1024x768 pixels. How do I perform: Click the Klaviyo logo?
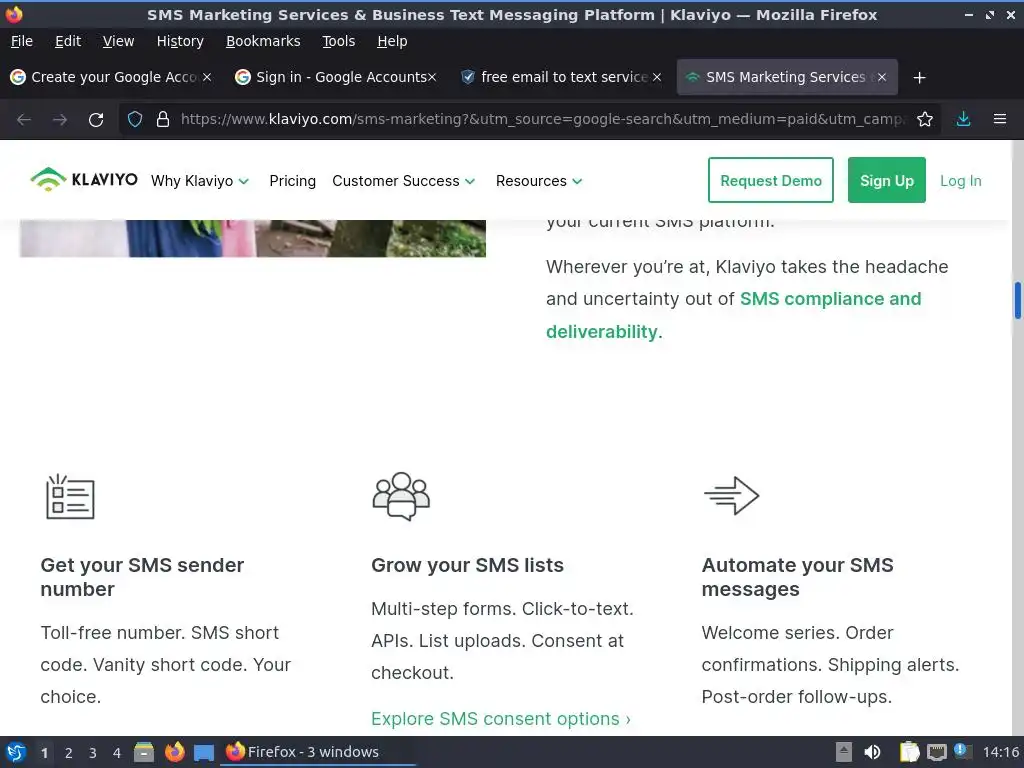click(x=84, y=180)
